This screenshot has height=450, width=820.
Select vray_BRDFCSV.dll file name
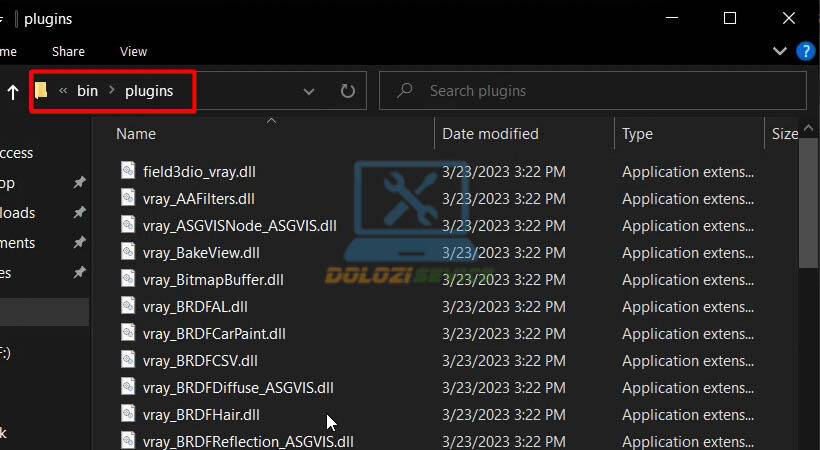click(x=200, y=361)
